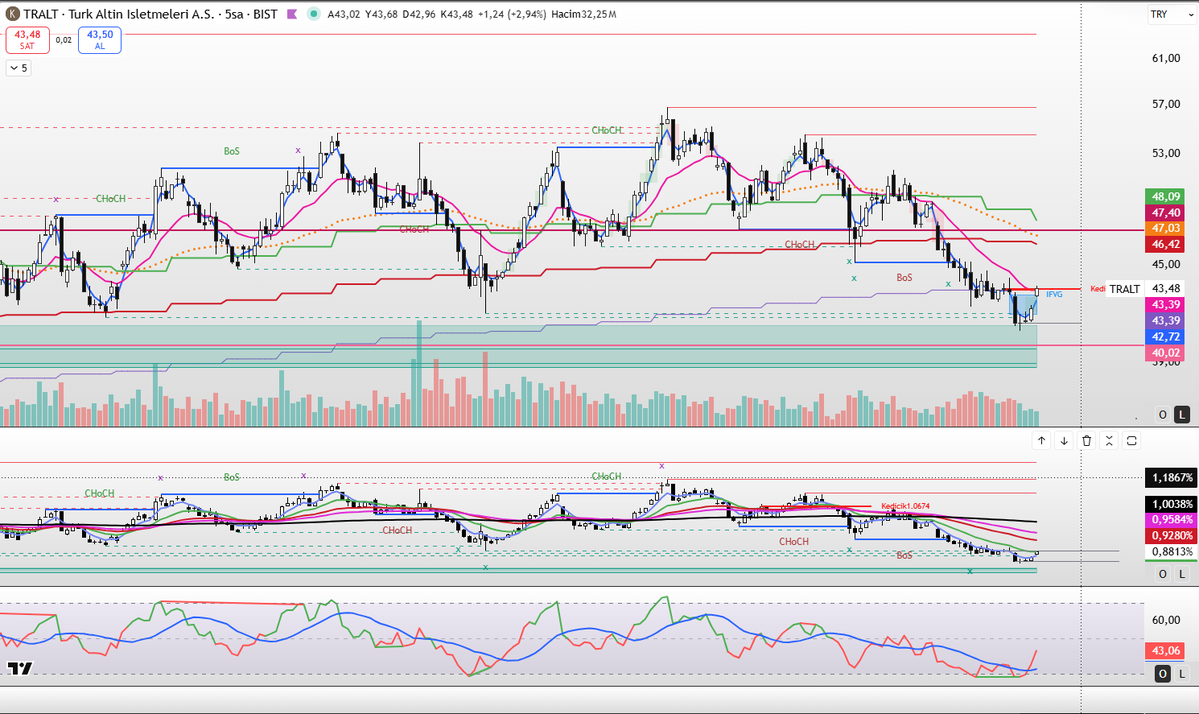Toggle auto scale O on oscillator pane
This screenshot has height=714, width=1199.
(1162, 673)
